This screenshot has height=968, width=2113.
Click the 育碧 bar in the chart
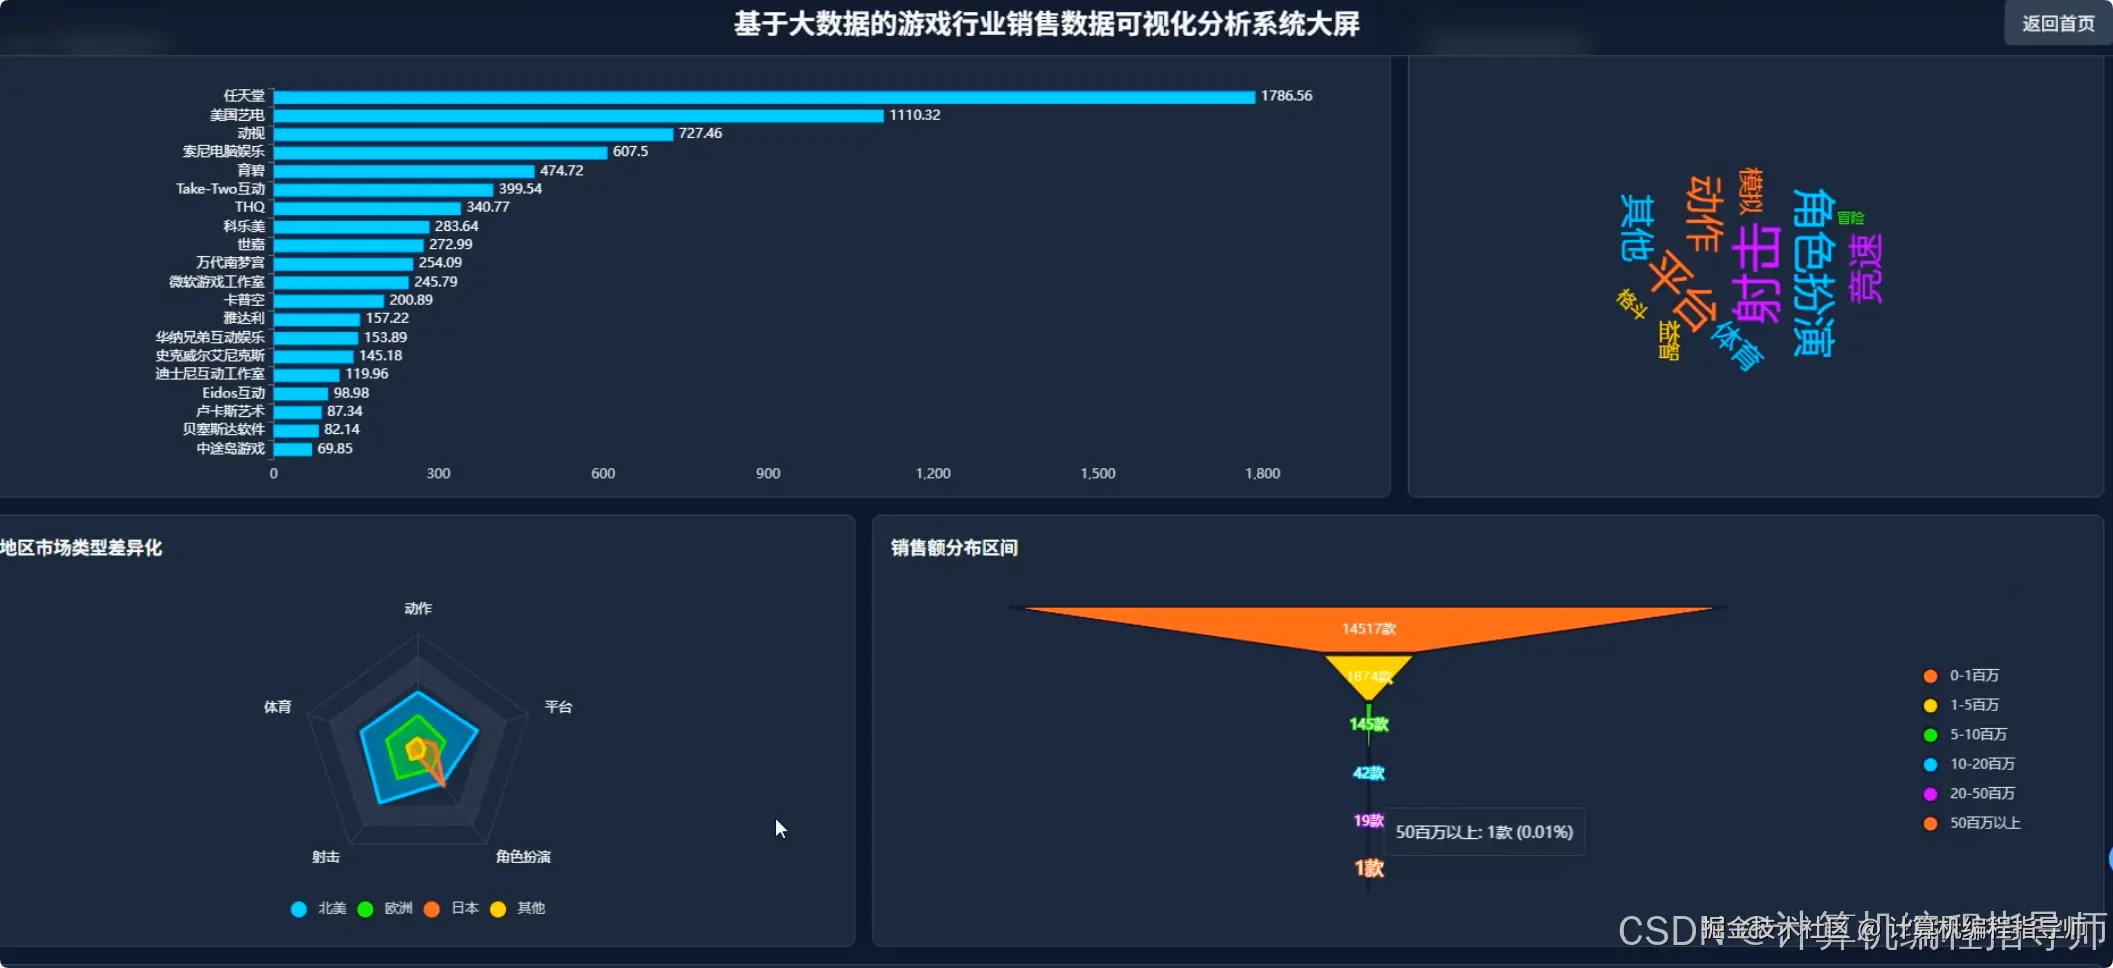coord(404,171)
